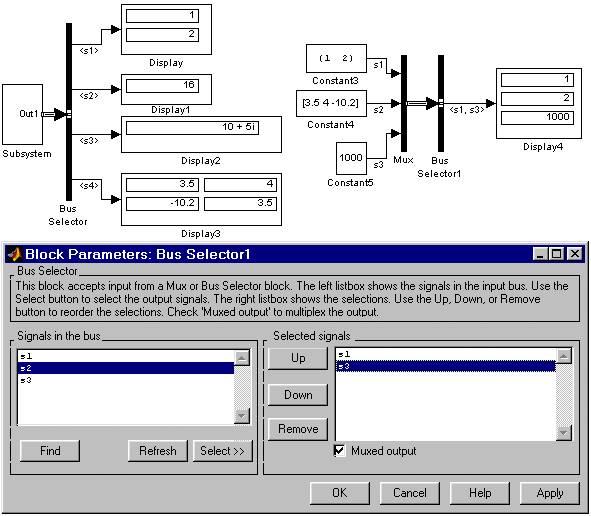Maximize the Block Parameters dialog

pyautogui.click(x=557, y=254)
